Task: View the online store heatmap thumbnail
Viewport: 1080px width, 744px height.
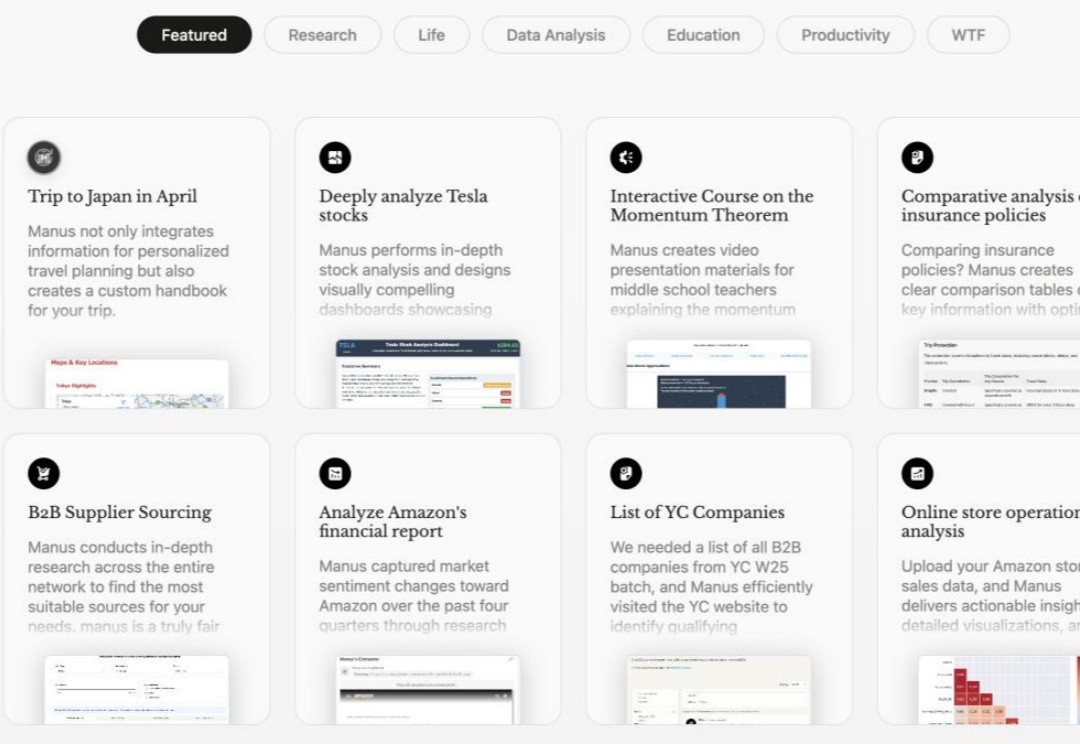Action: tap(999, 689)
